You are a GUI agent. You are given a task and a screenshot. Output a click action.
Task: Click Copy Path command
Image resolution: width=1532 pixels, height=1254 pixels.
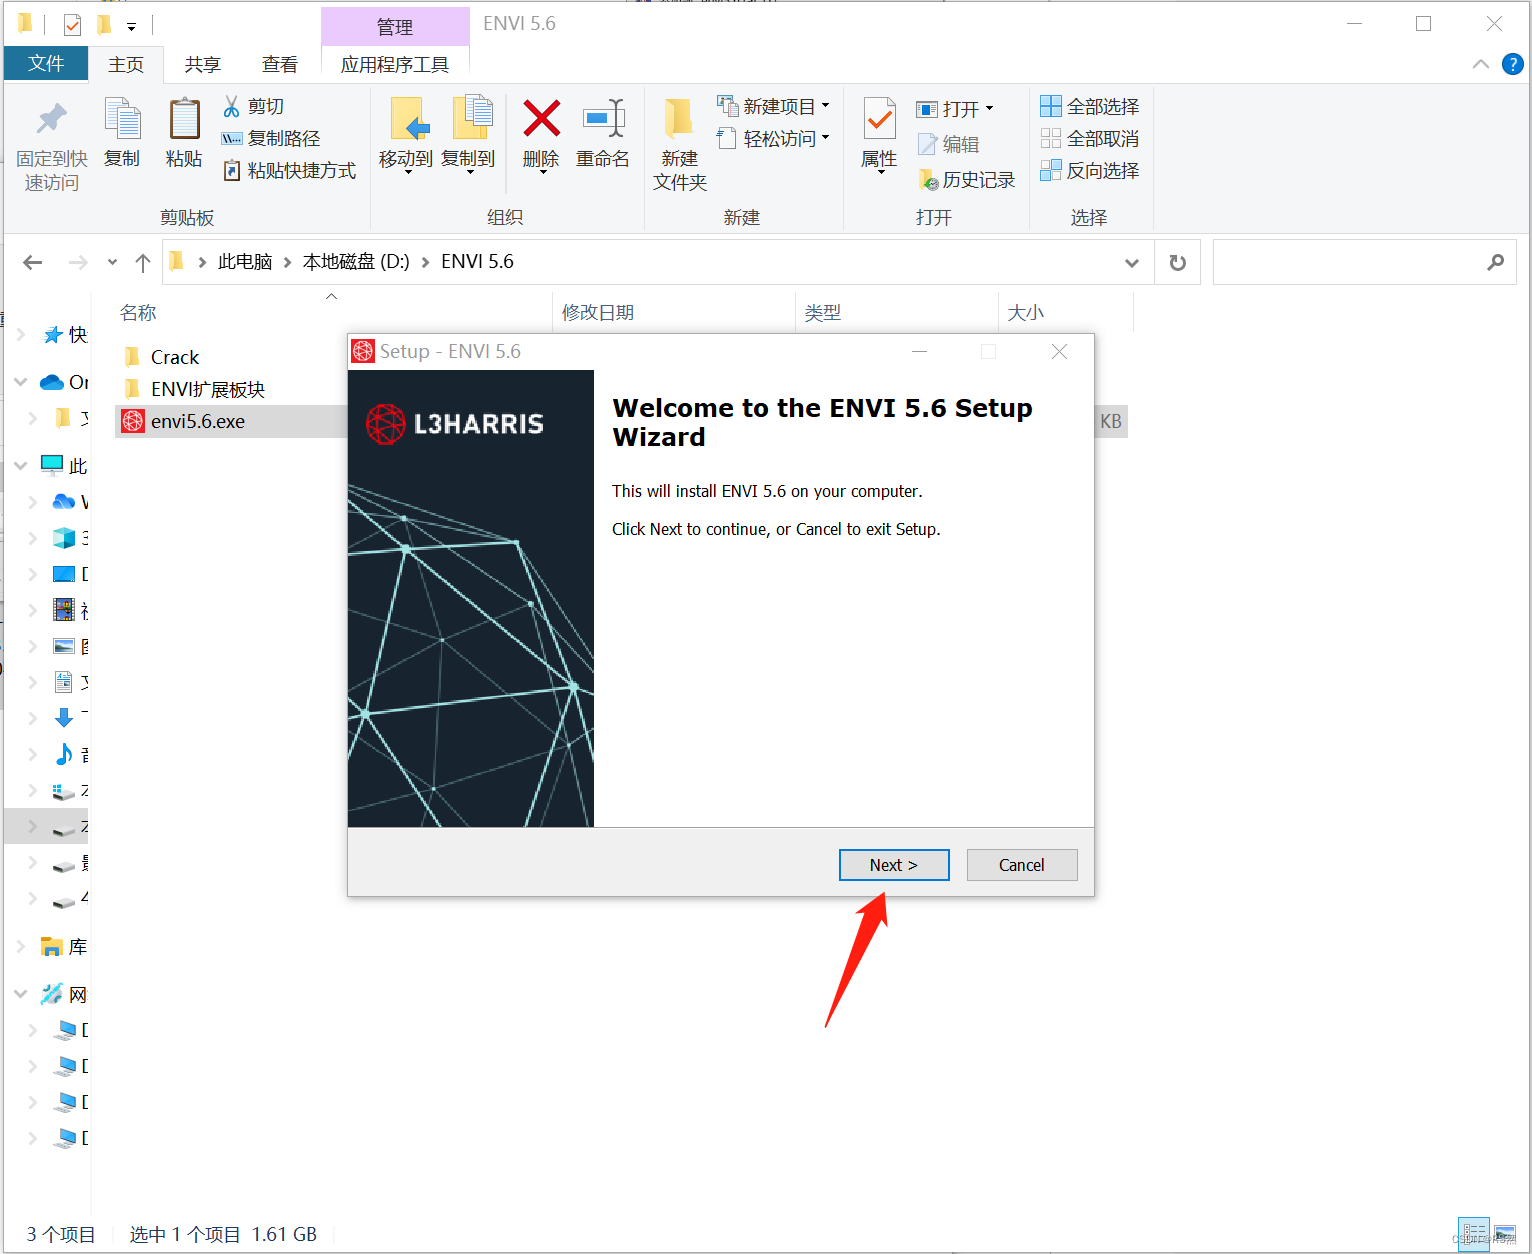point(271,138)
